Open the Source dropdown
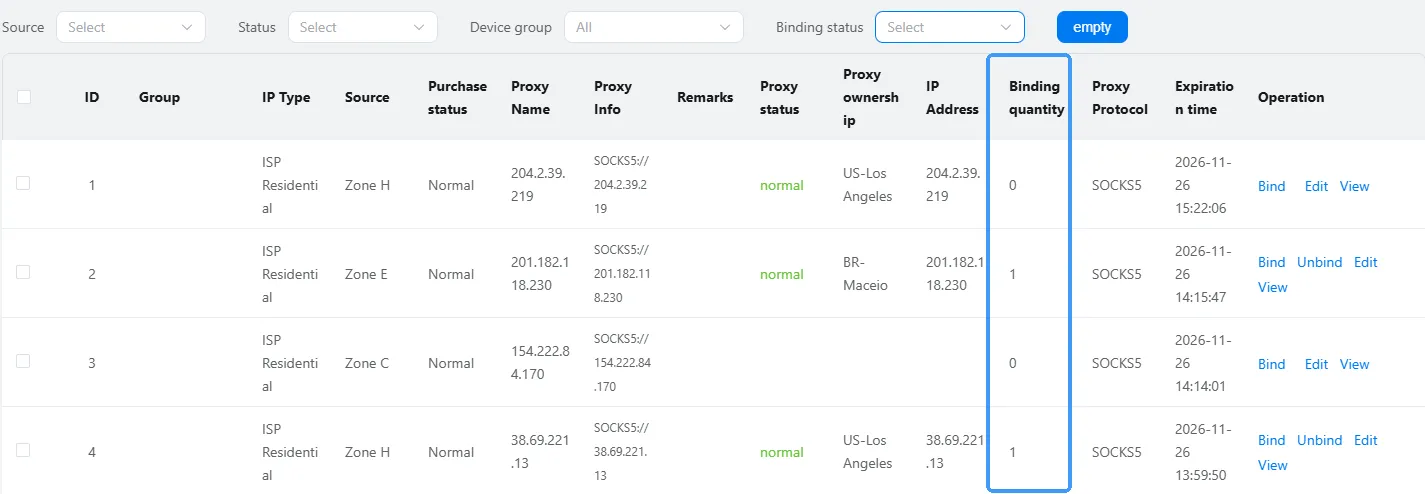This screenshot has height=494, width=1425. [x=131, y=27]
